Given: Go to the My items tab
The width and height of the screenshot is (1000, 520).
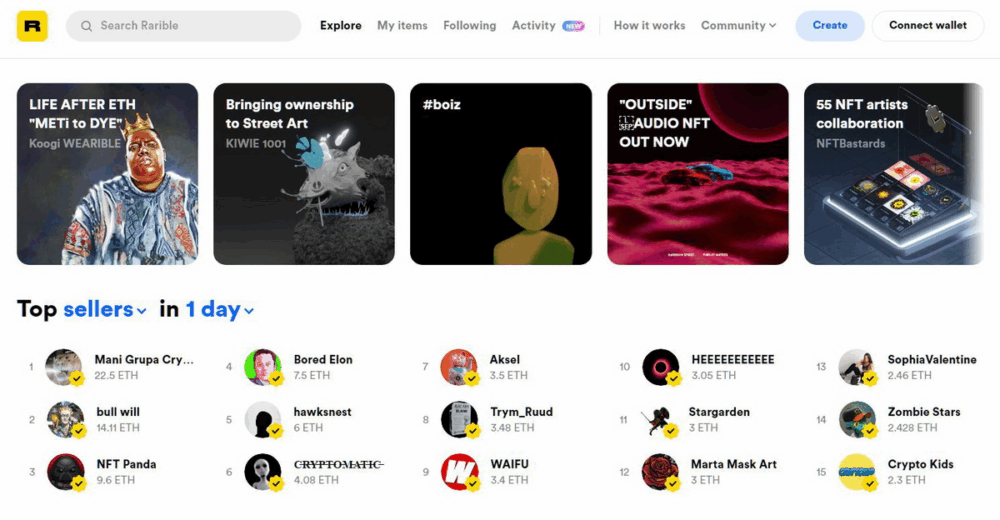Looking at the screenshot, I should 402,26.
